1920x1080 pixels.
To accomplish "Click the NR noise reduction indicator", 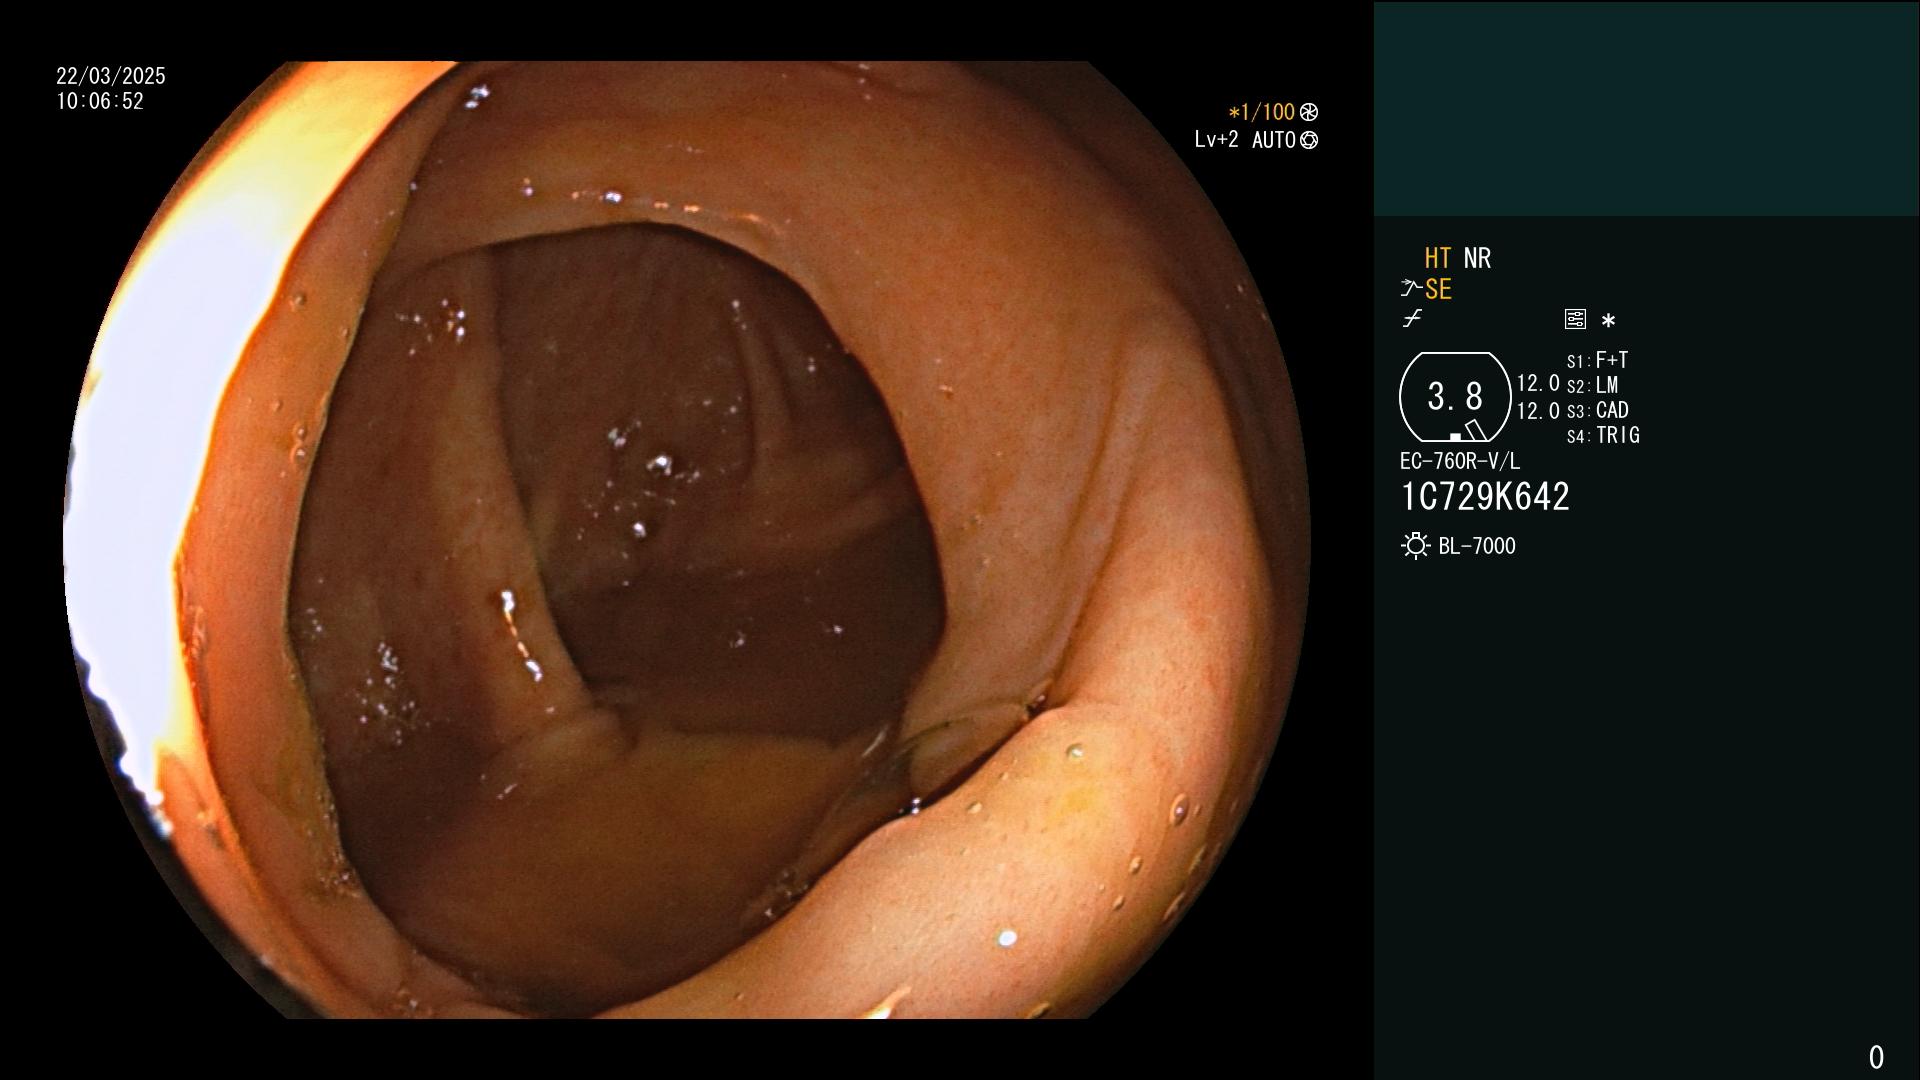I will [x=1477, y=258].
